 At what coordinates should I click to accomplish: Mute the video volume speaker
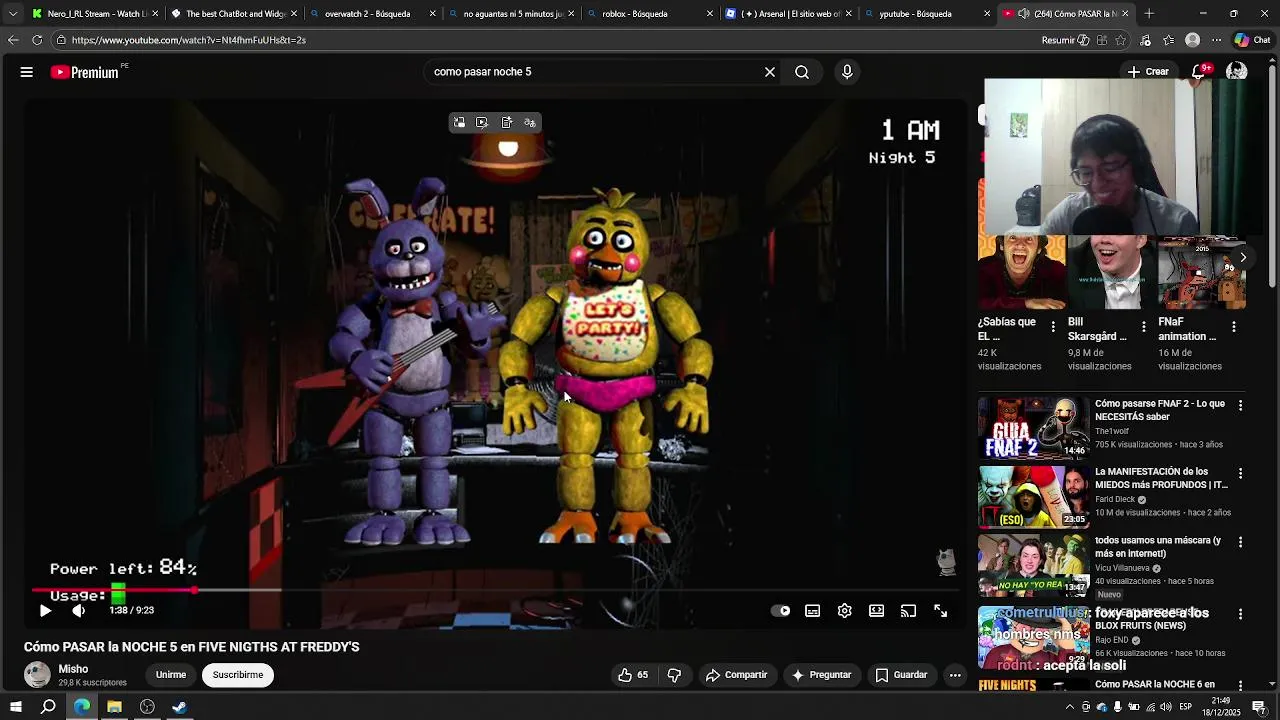point(79,611)
